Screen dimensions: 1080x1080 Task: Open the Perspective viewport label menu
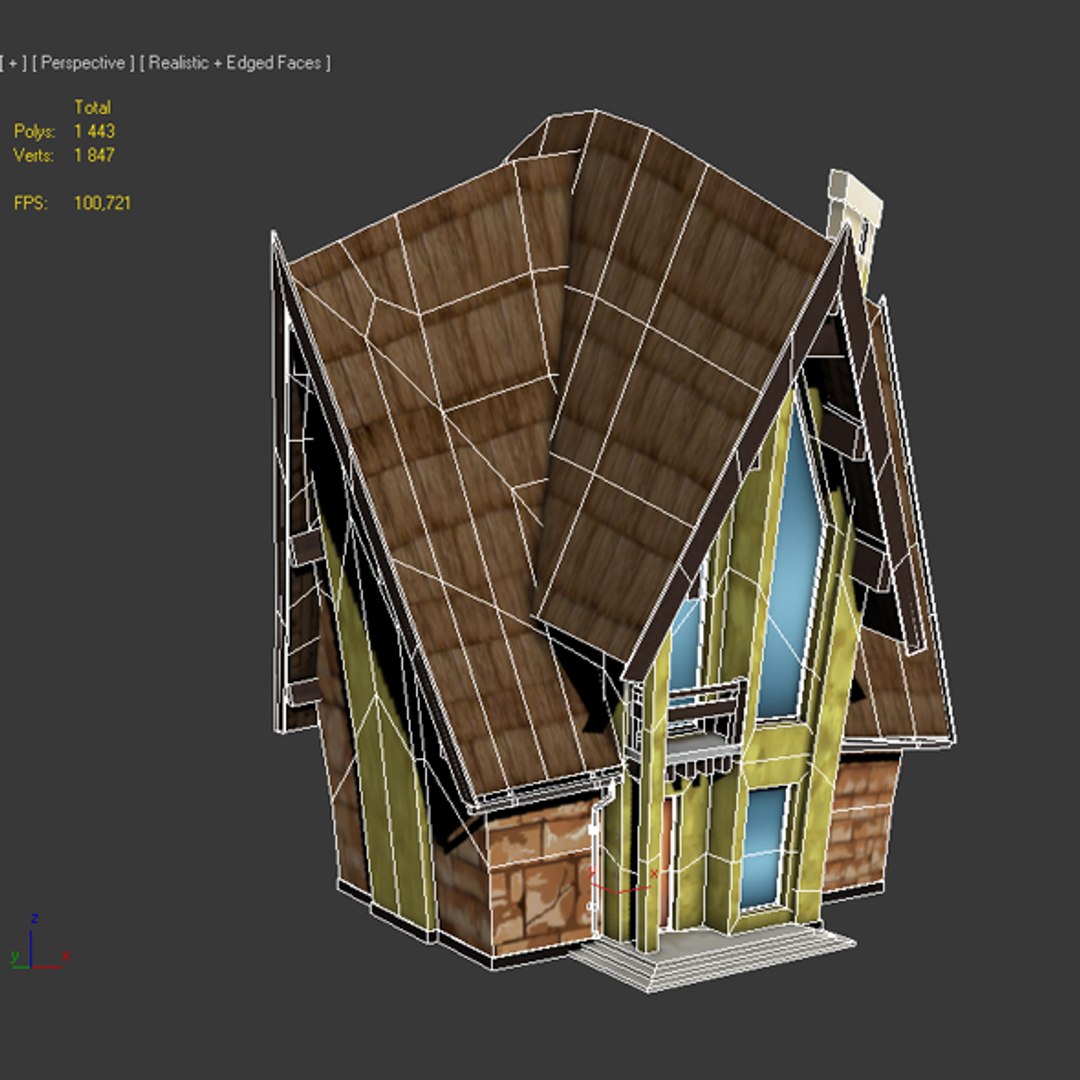coord(83,63)
